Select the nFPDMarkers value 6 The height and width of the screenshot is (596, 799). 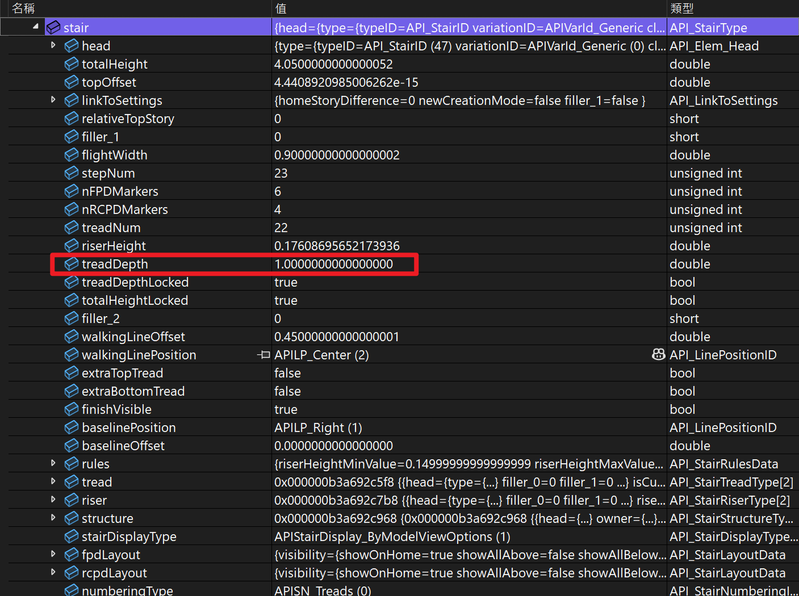[278, 191]
